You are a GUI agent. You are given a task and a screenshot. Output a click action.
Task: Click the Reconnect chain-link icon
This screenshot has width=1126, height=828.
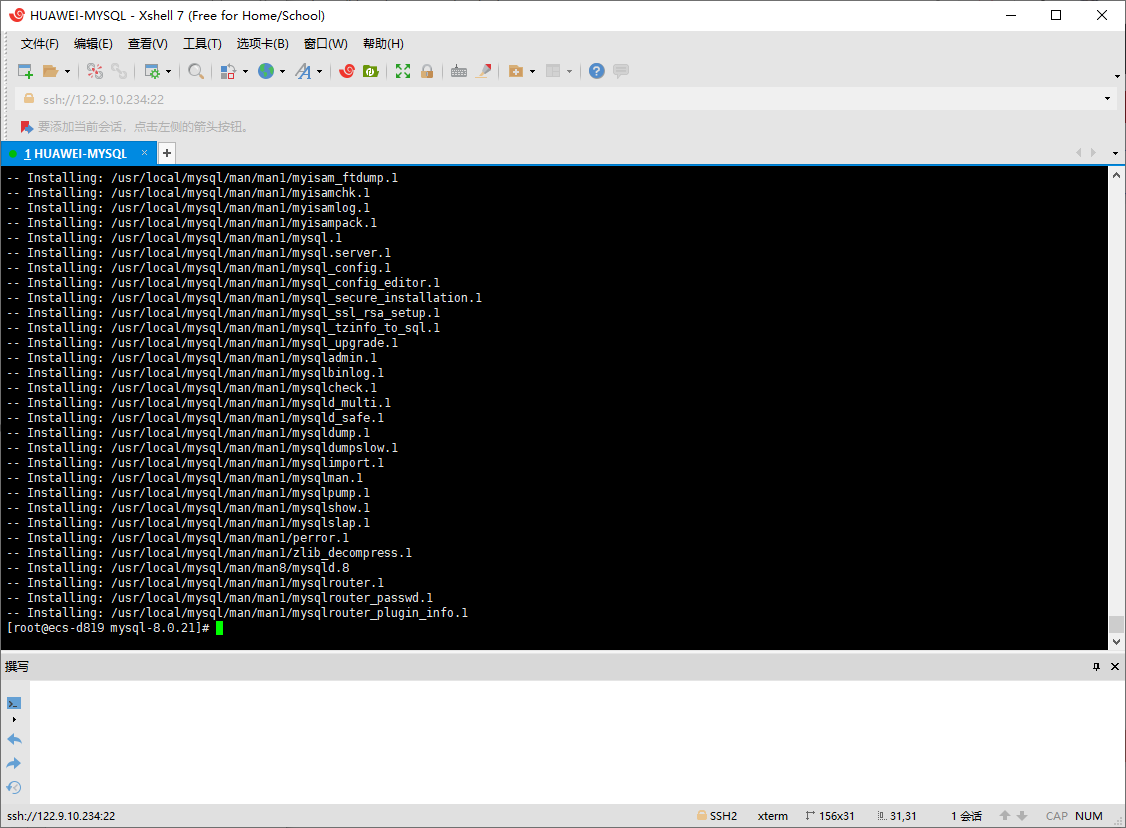(x=119, y=71)
